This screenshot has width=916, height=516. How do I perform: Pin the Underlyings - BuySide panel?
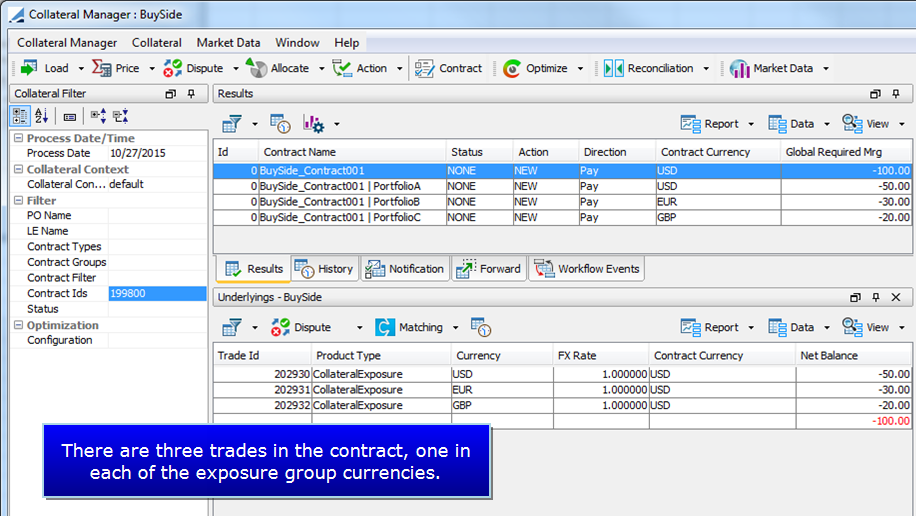point(876,297)
